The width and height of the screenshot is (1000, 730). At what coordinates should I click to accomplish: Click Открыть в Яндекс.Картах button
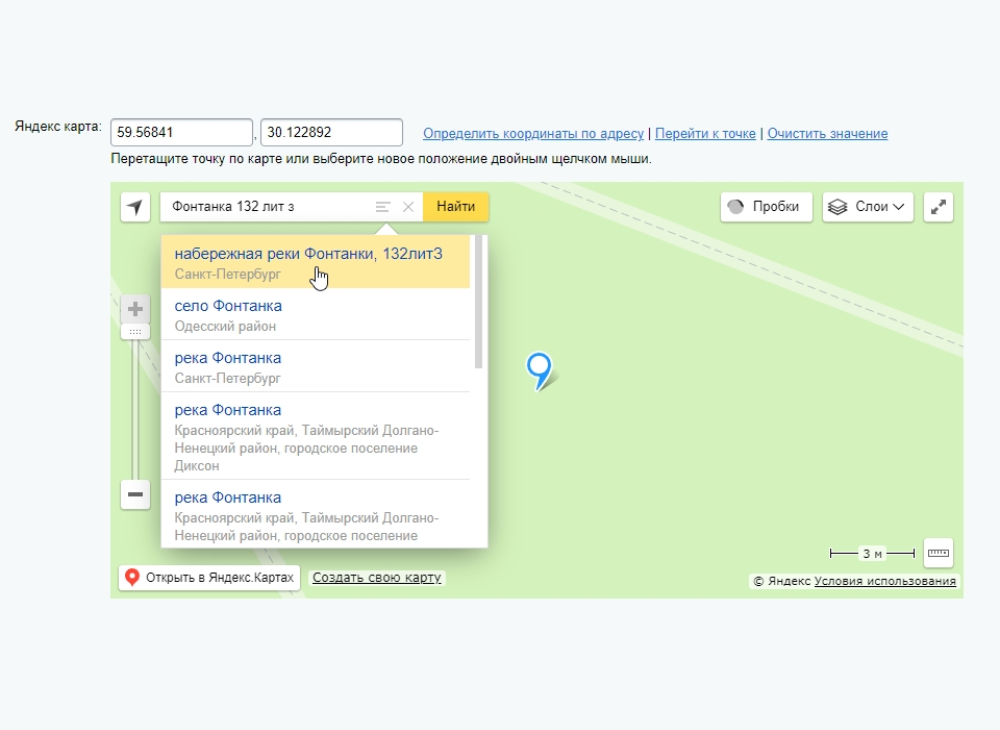[x=209, y=578]
